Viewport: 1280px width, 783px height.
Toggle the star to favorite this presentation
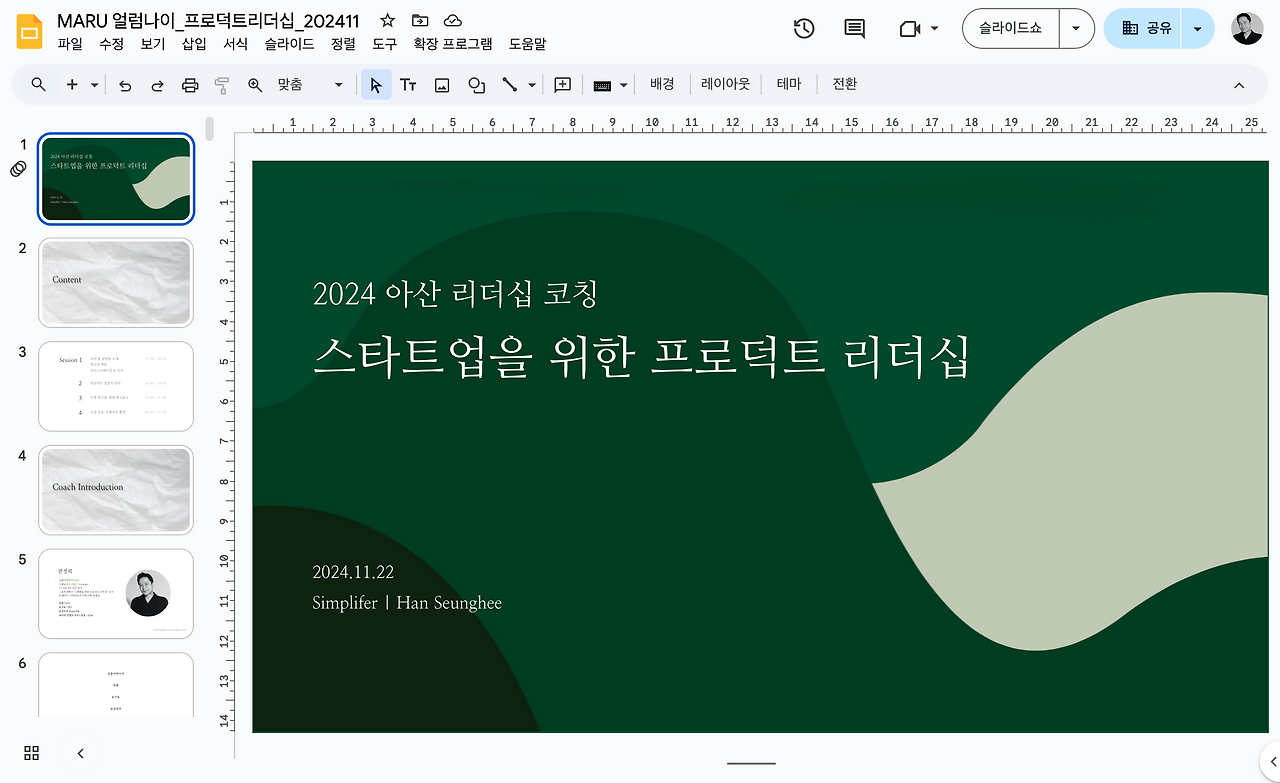pos(386,19)
